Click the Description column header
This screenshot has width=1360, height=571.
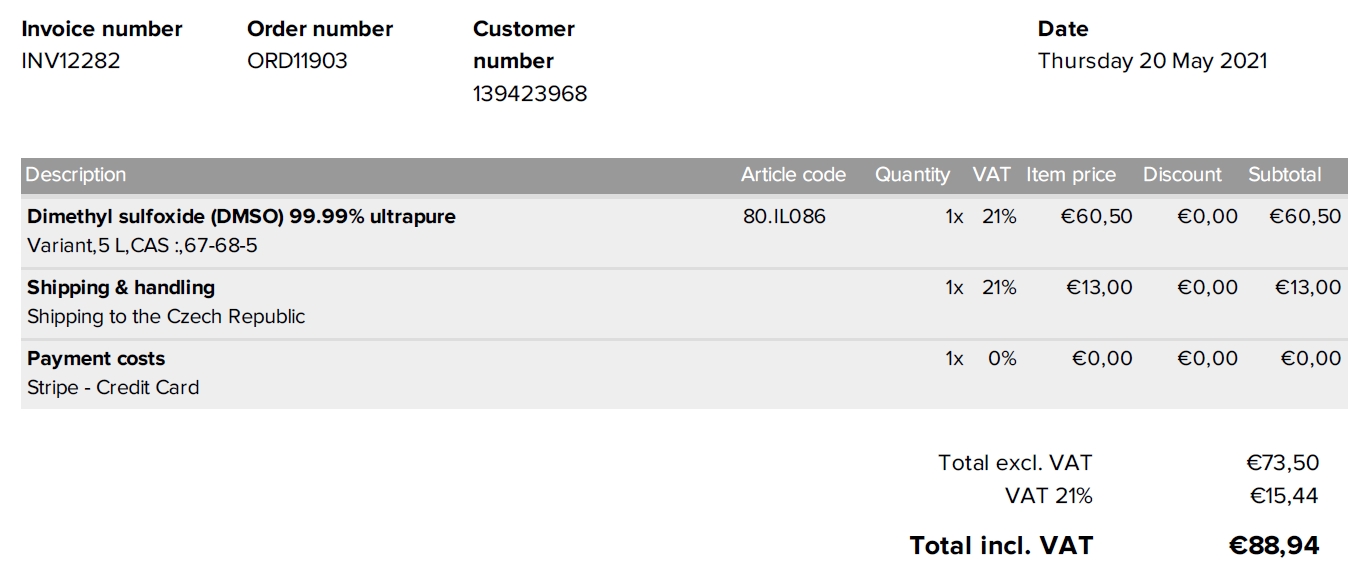76,175
